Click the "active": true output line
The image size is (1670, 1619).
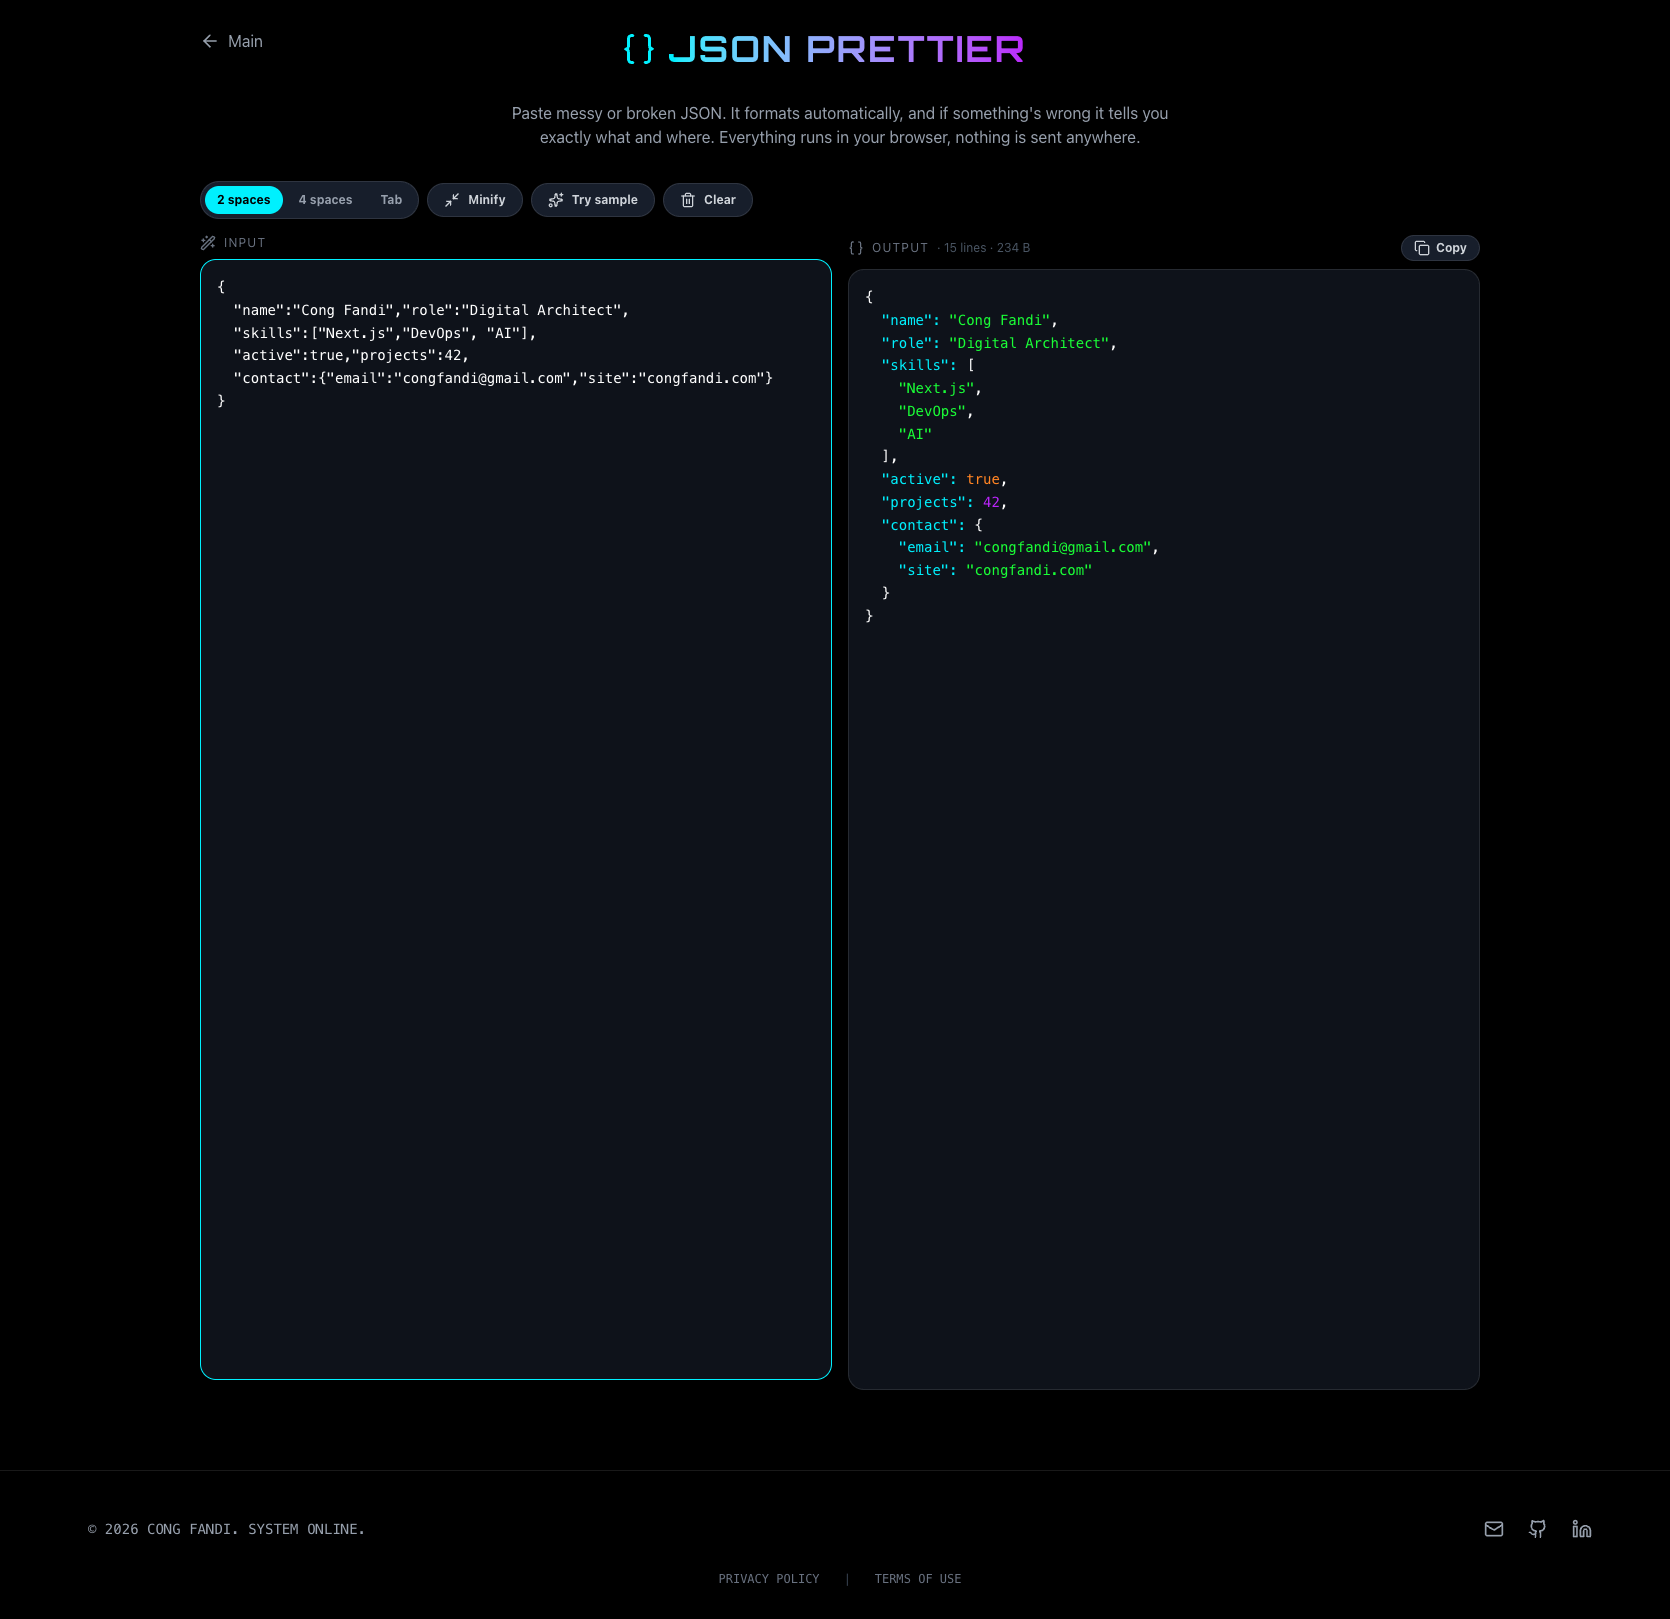click(x=944, y=480)
